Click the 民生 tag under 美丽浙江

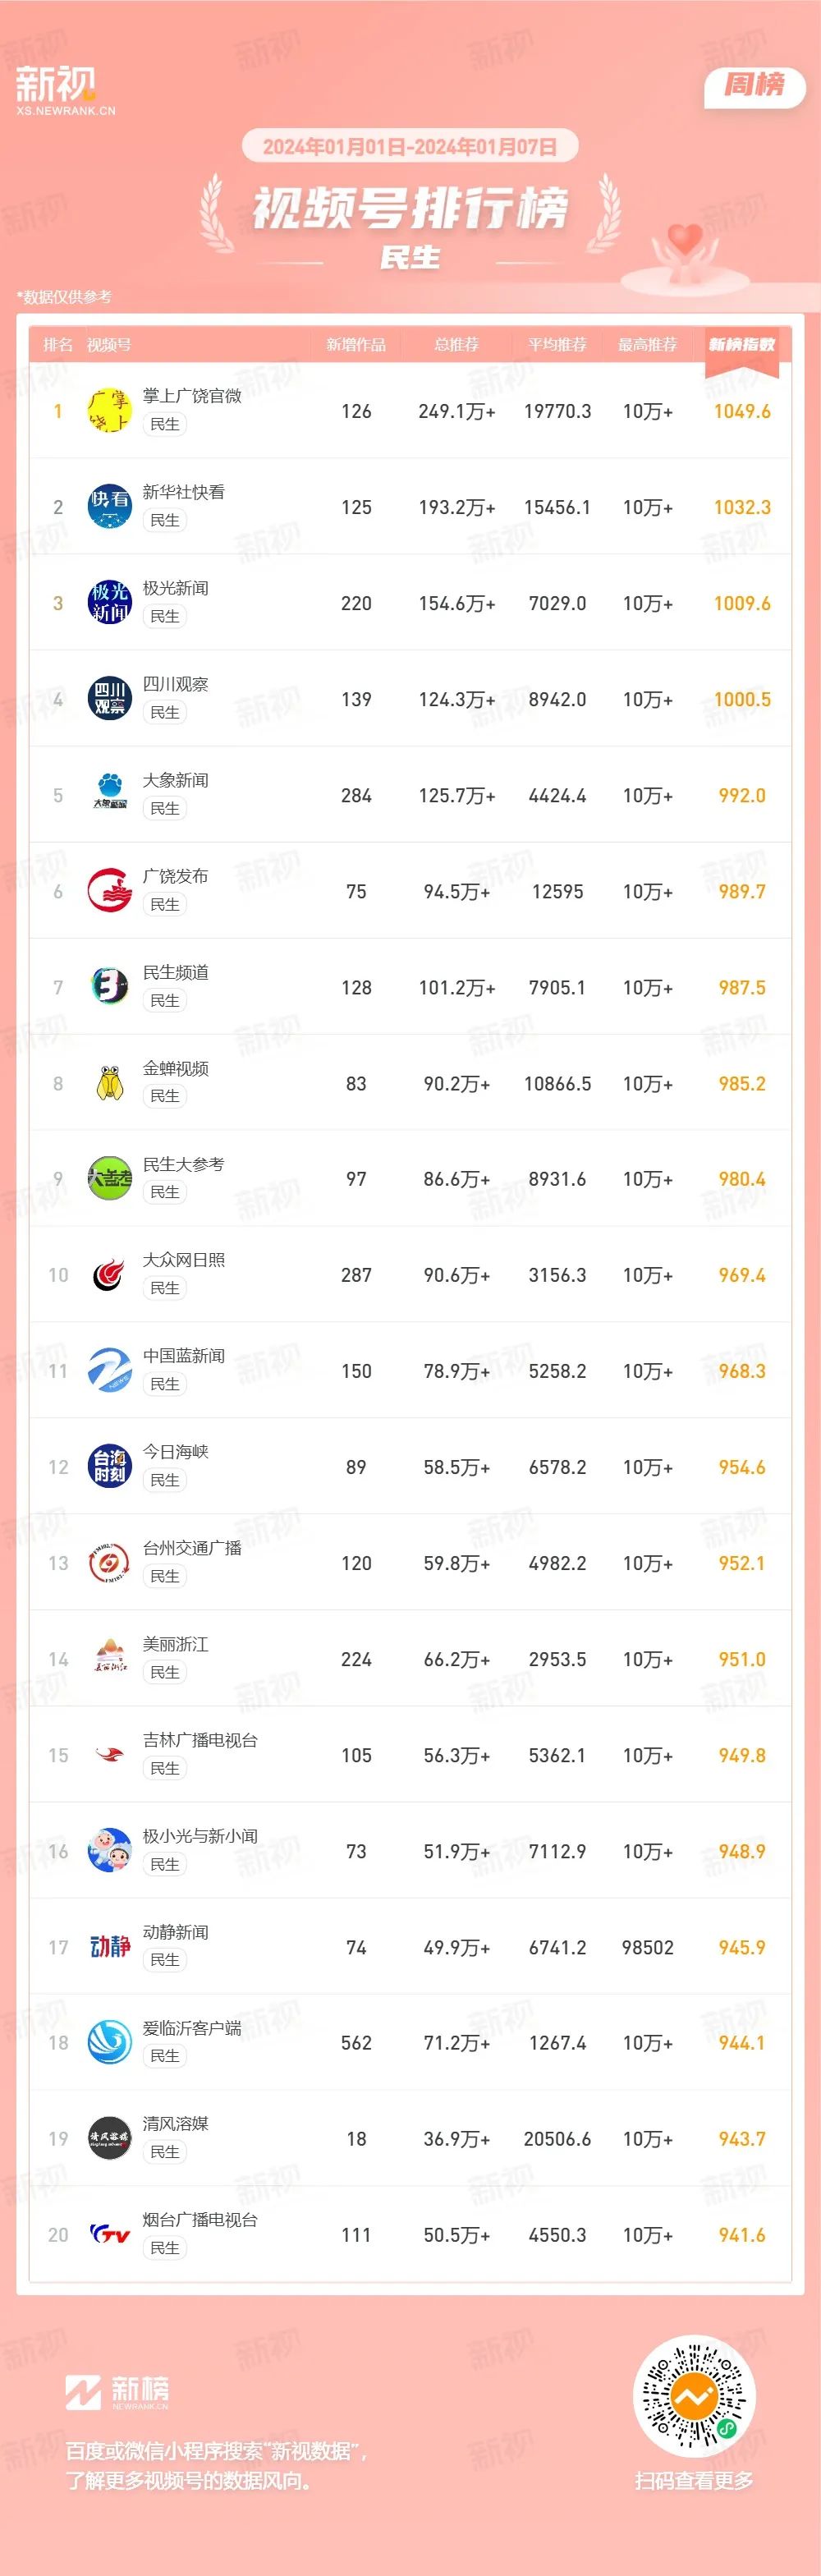tap(165, 1672)
